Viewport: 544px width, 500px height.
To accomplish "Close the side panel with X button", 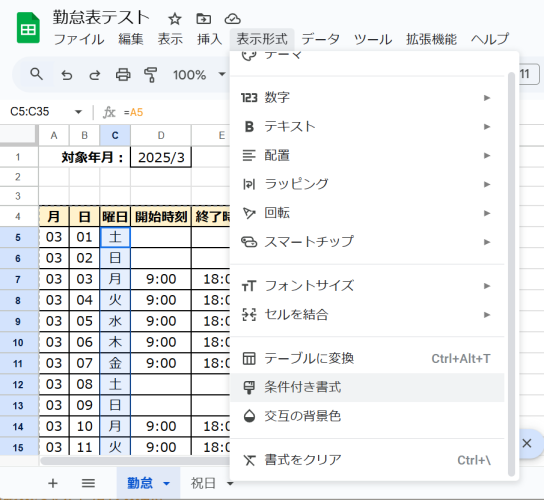I will pyautogui.click(x=527, y=443).
